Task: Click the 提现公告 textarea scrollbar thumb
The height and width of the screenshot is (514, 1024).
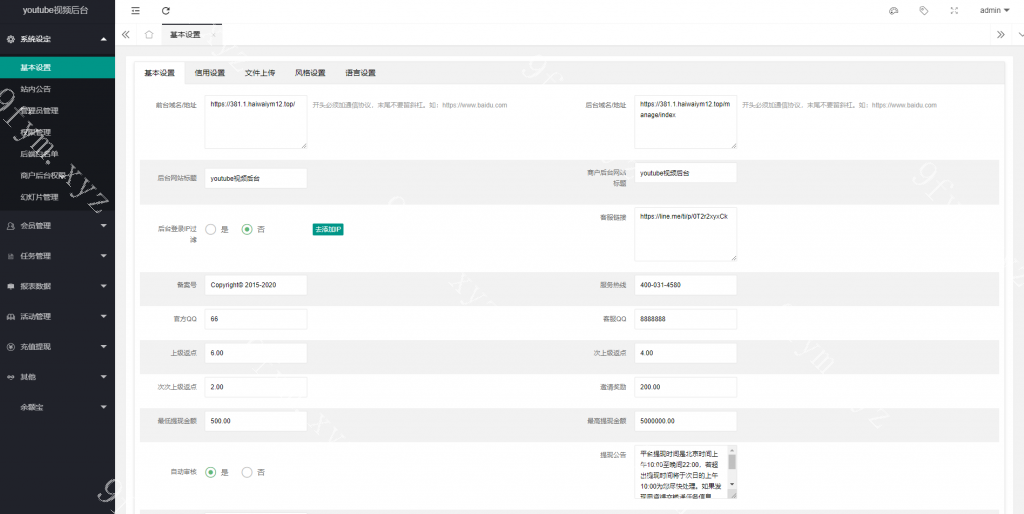Action: 732,462
